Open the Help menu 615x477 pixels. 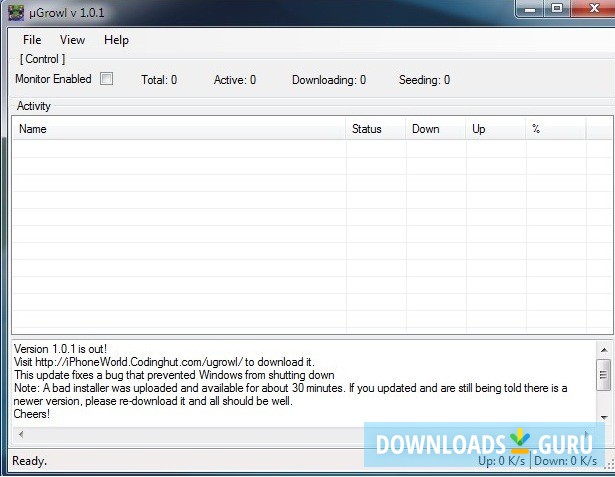(116, 40)
